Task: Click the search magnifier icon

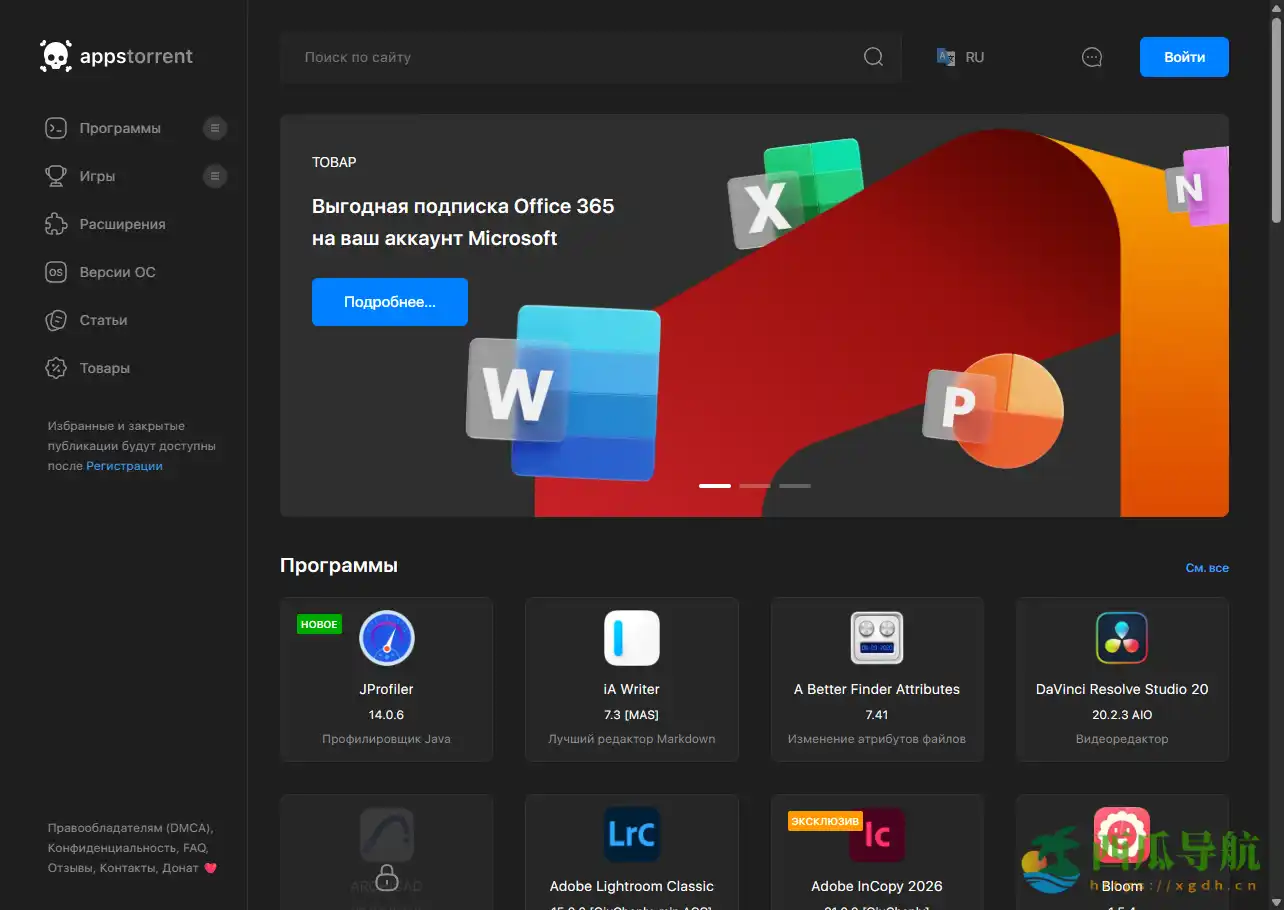Action: [x=872, y=57]
